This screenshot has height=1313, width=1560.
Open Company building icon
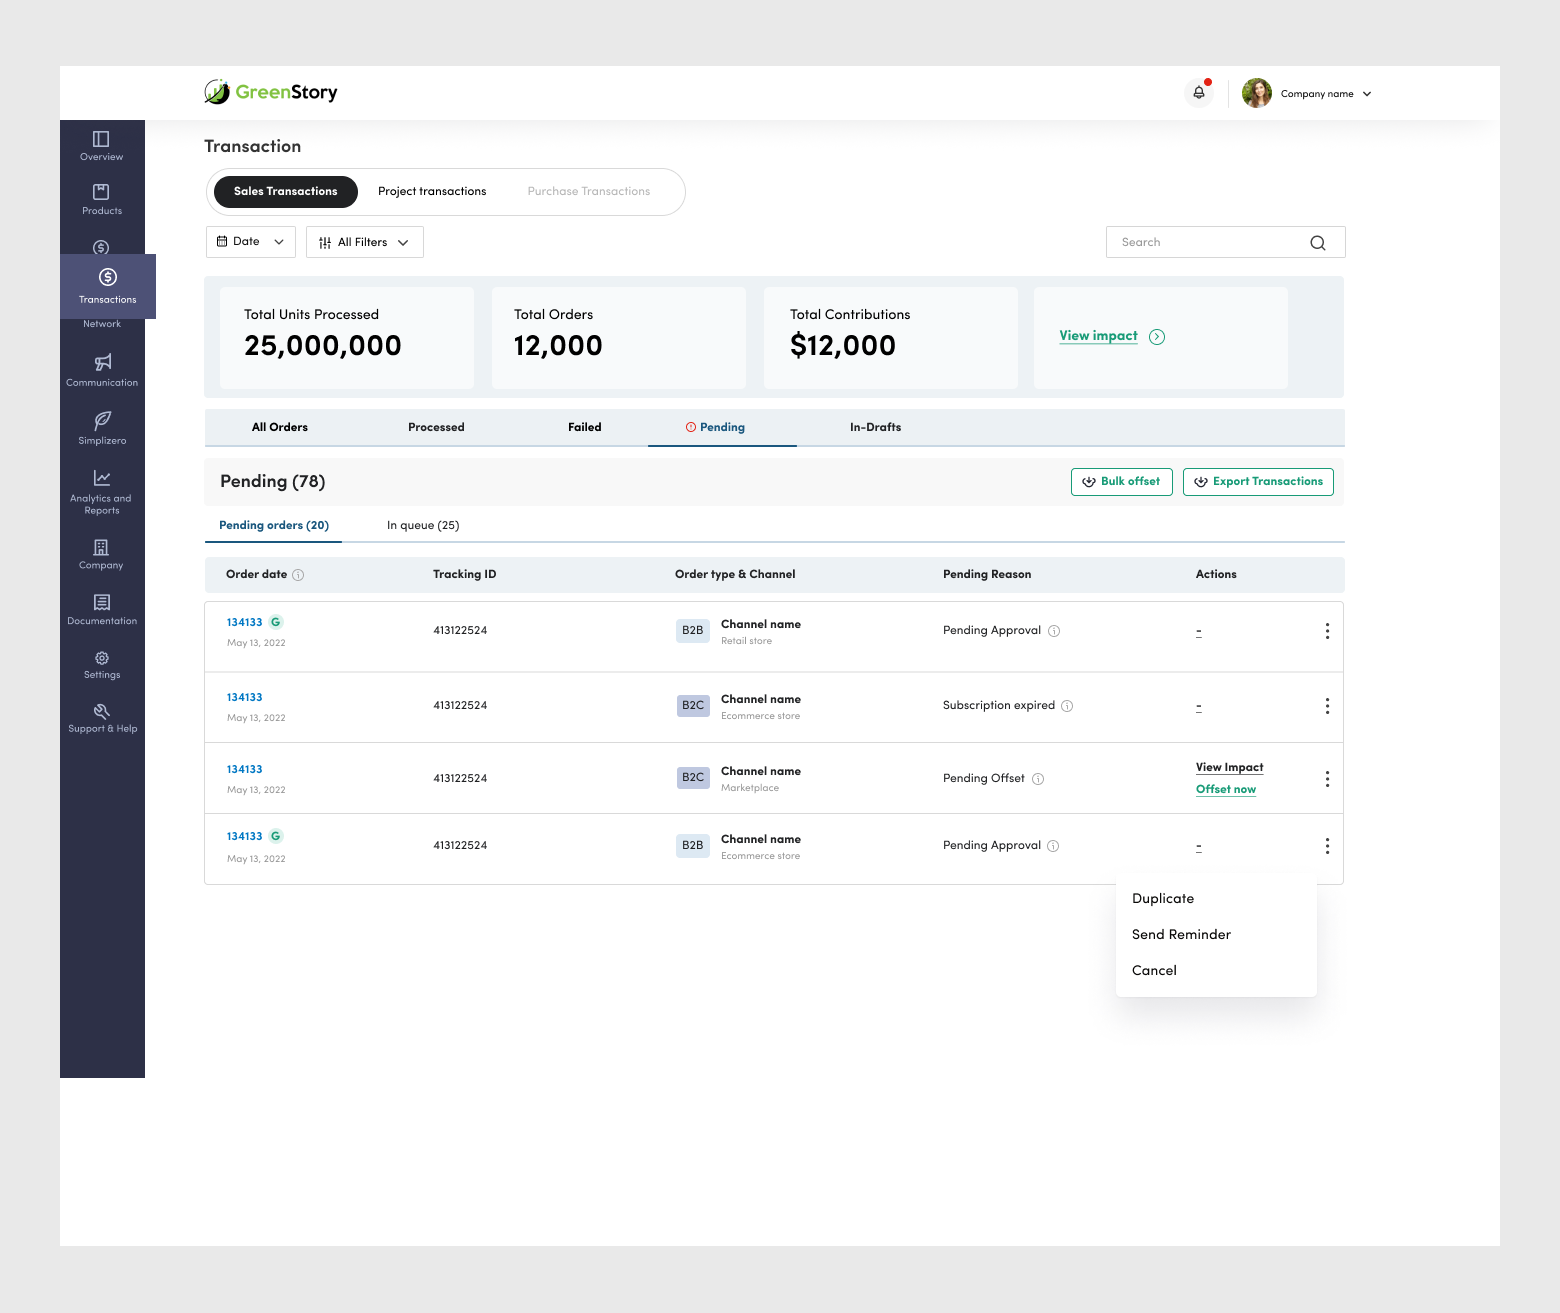pyautogui.click(x=101, y=547)
